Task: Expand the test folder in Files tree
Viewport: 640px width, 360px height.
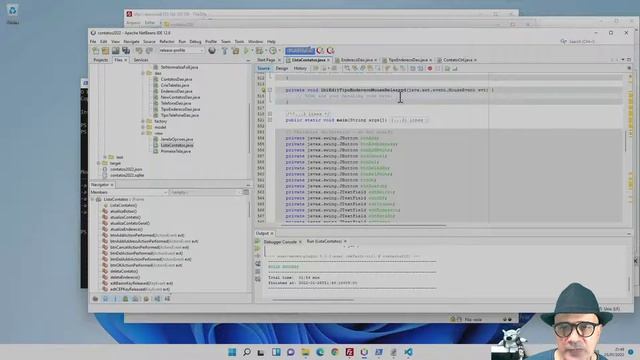Action: click(105, 157)
